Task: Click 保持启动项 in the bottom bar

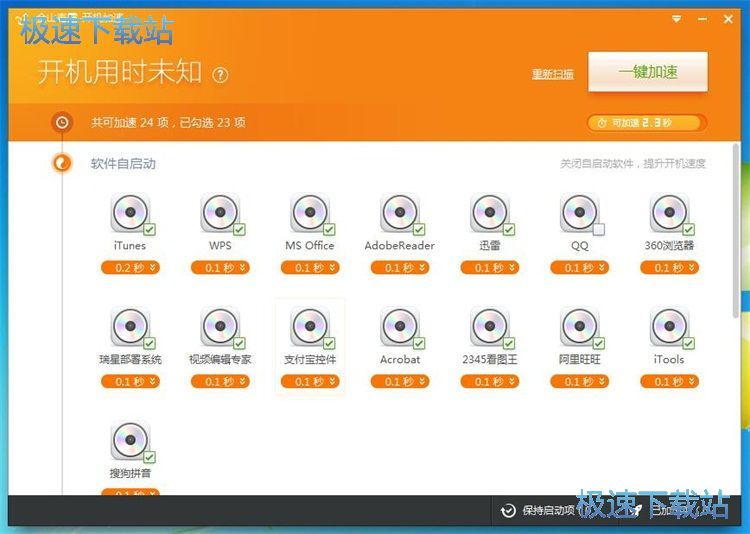Action: (x=548, y=511)
